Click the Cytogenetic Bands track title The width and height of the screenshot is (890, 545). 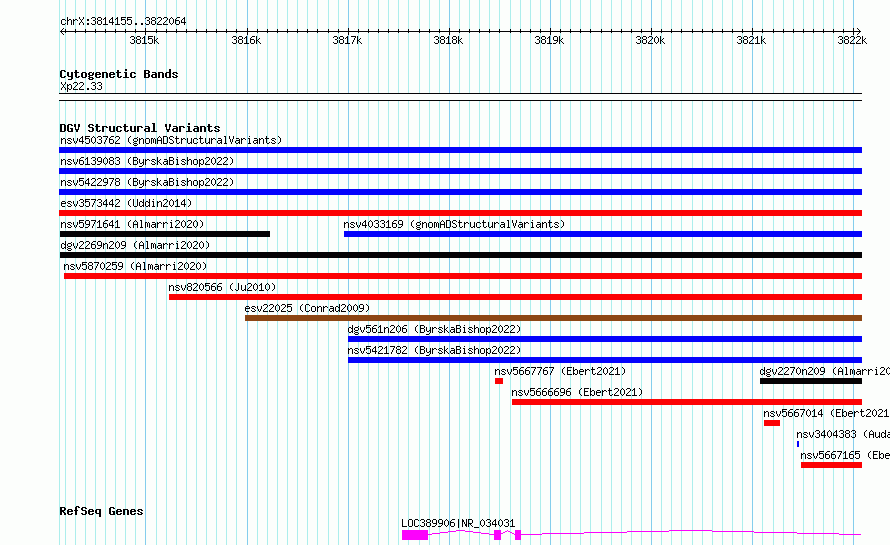119,74
